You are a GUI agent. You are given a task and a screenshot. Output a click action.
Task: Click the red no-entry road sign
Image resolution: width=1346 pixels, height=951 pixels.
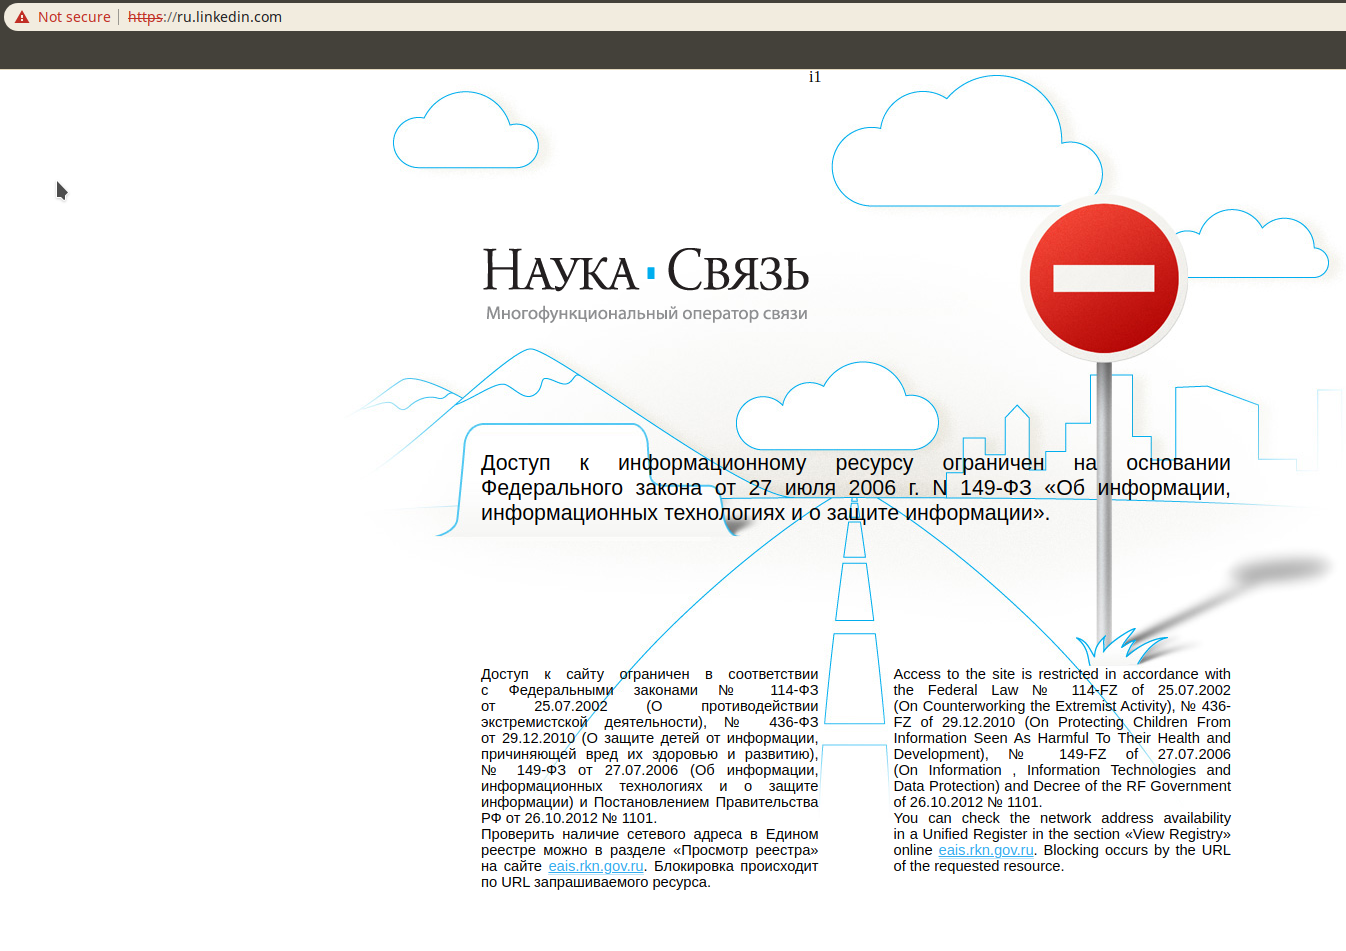(x=1104, y=277)
